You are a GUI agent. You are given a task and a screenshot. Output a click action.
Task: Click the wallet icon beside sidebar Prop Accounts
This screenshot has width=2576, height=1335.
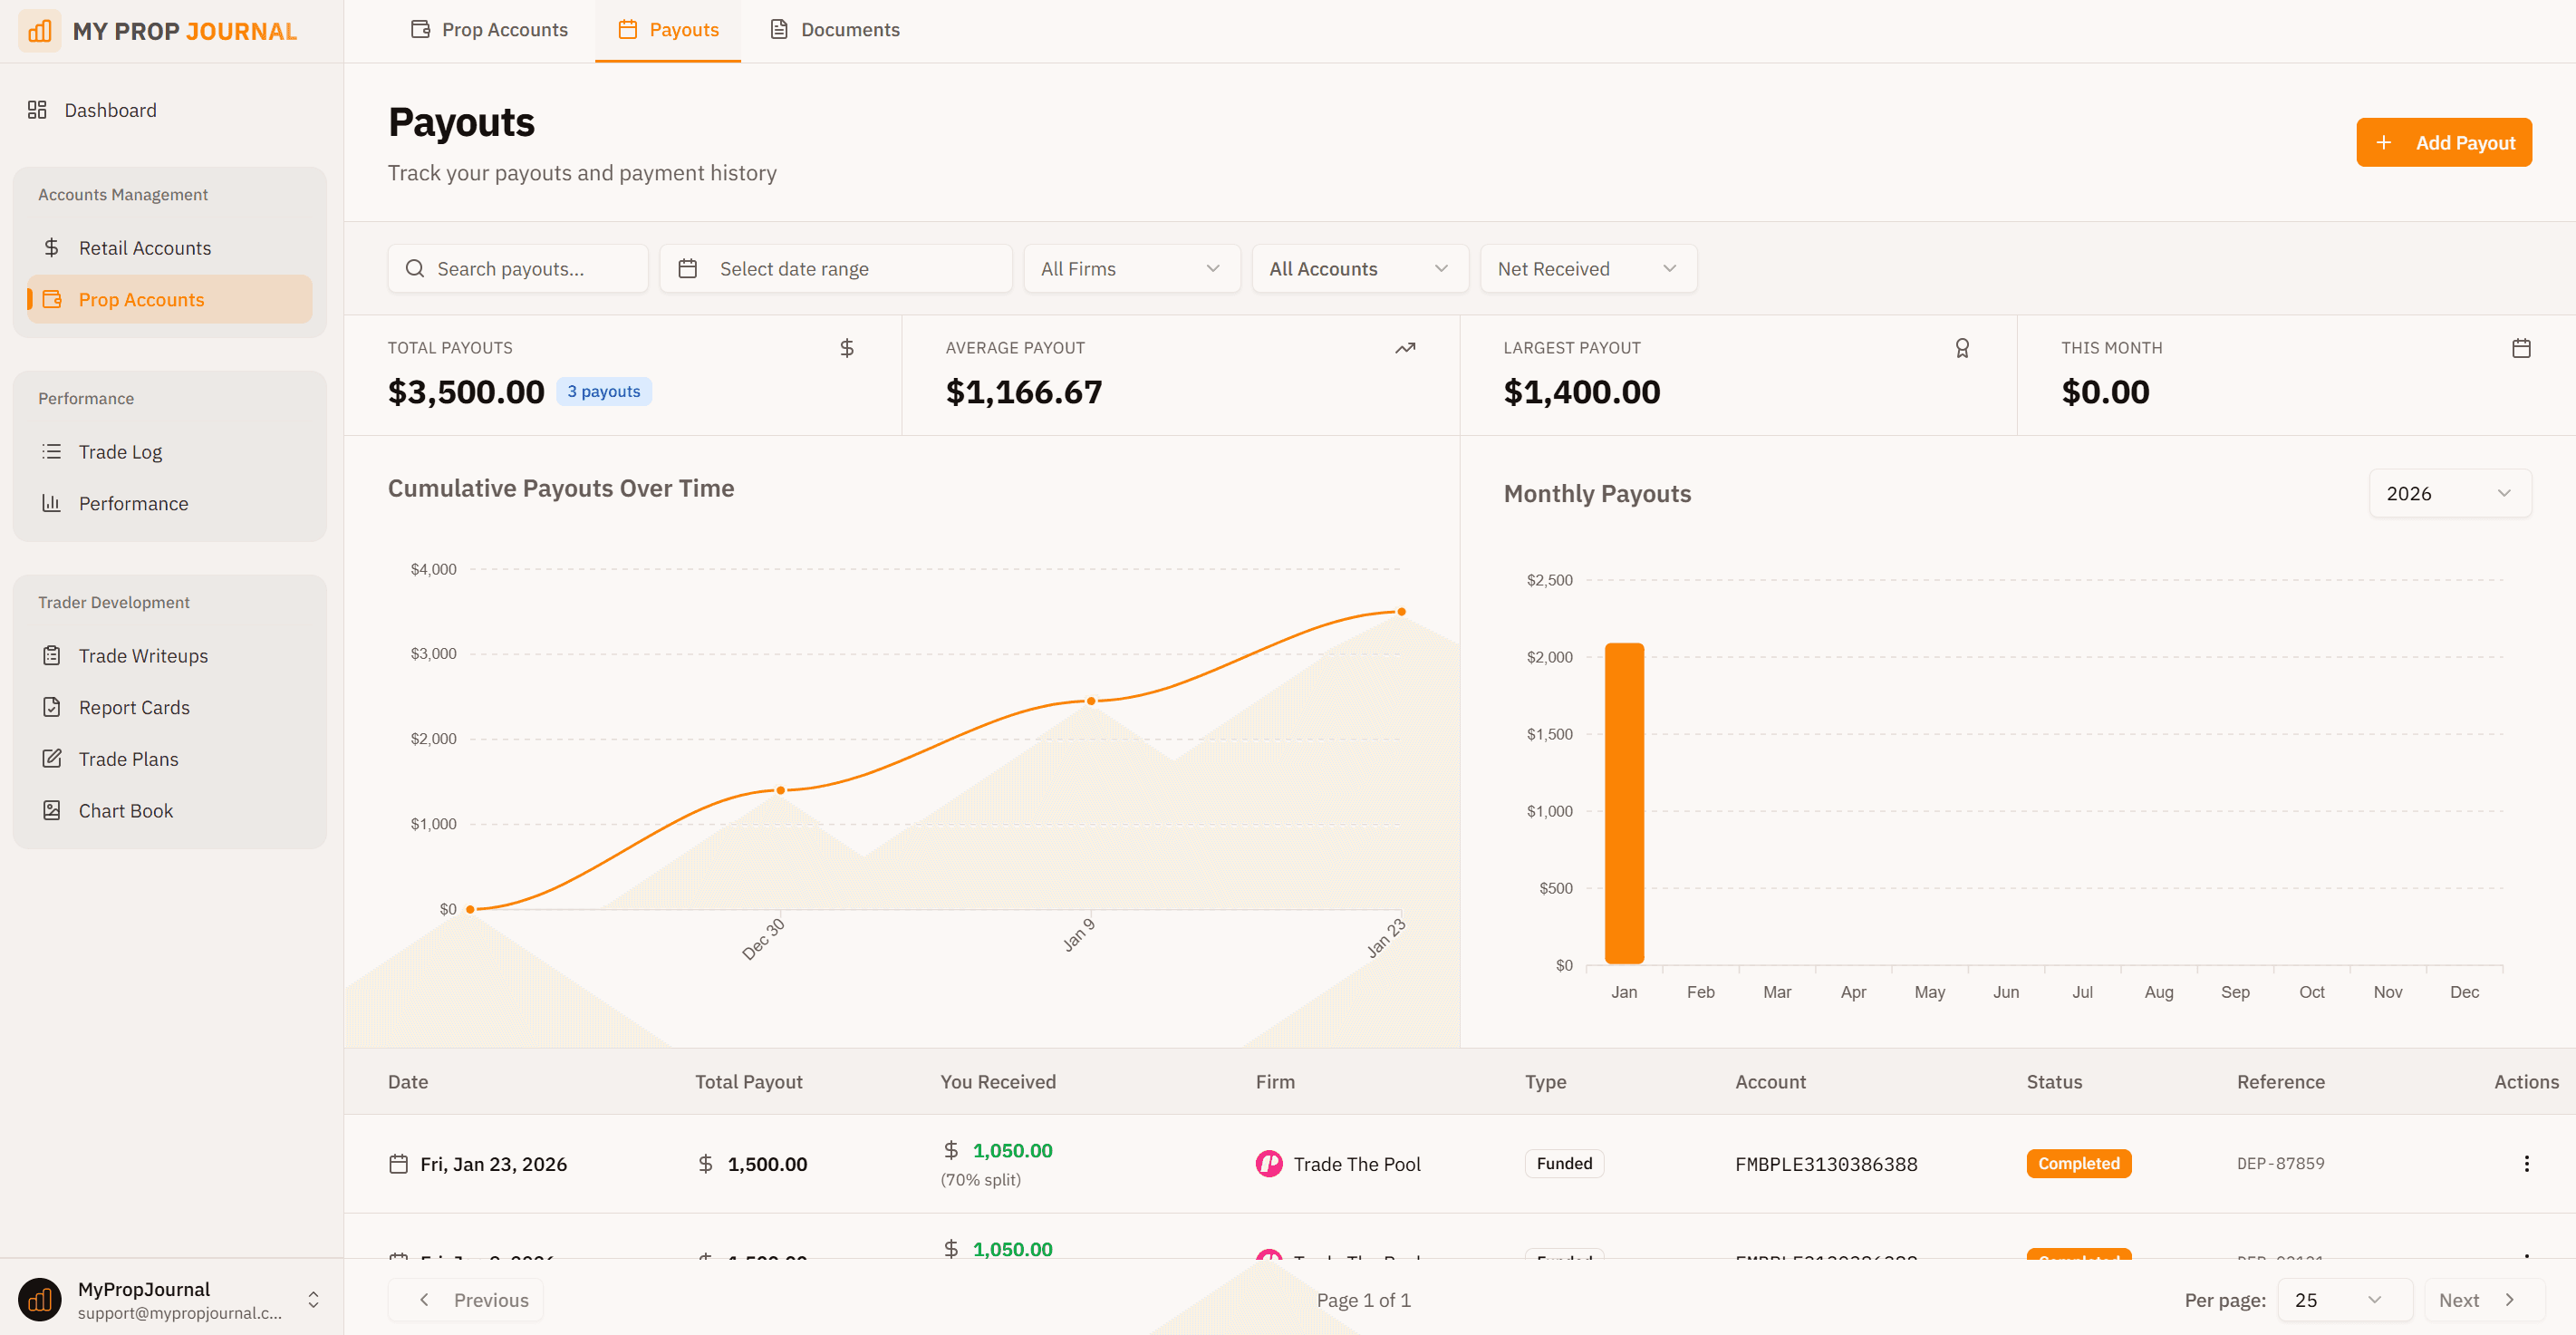coord(52,299)
